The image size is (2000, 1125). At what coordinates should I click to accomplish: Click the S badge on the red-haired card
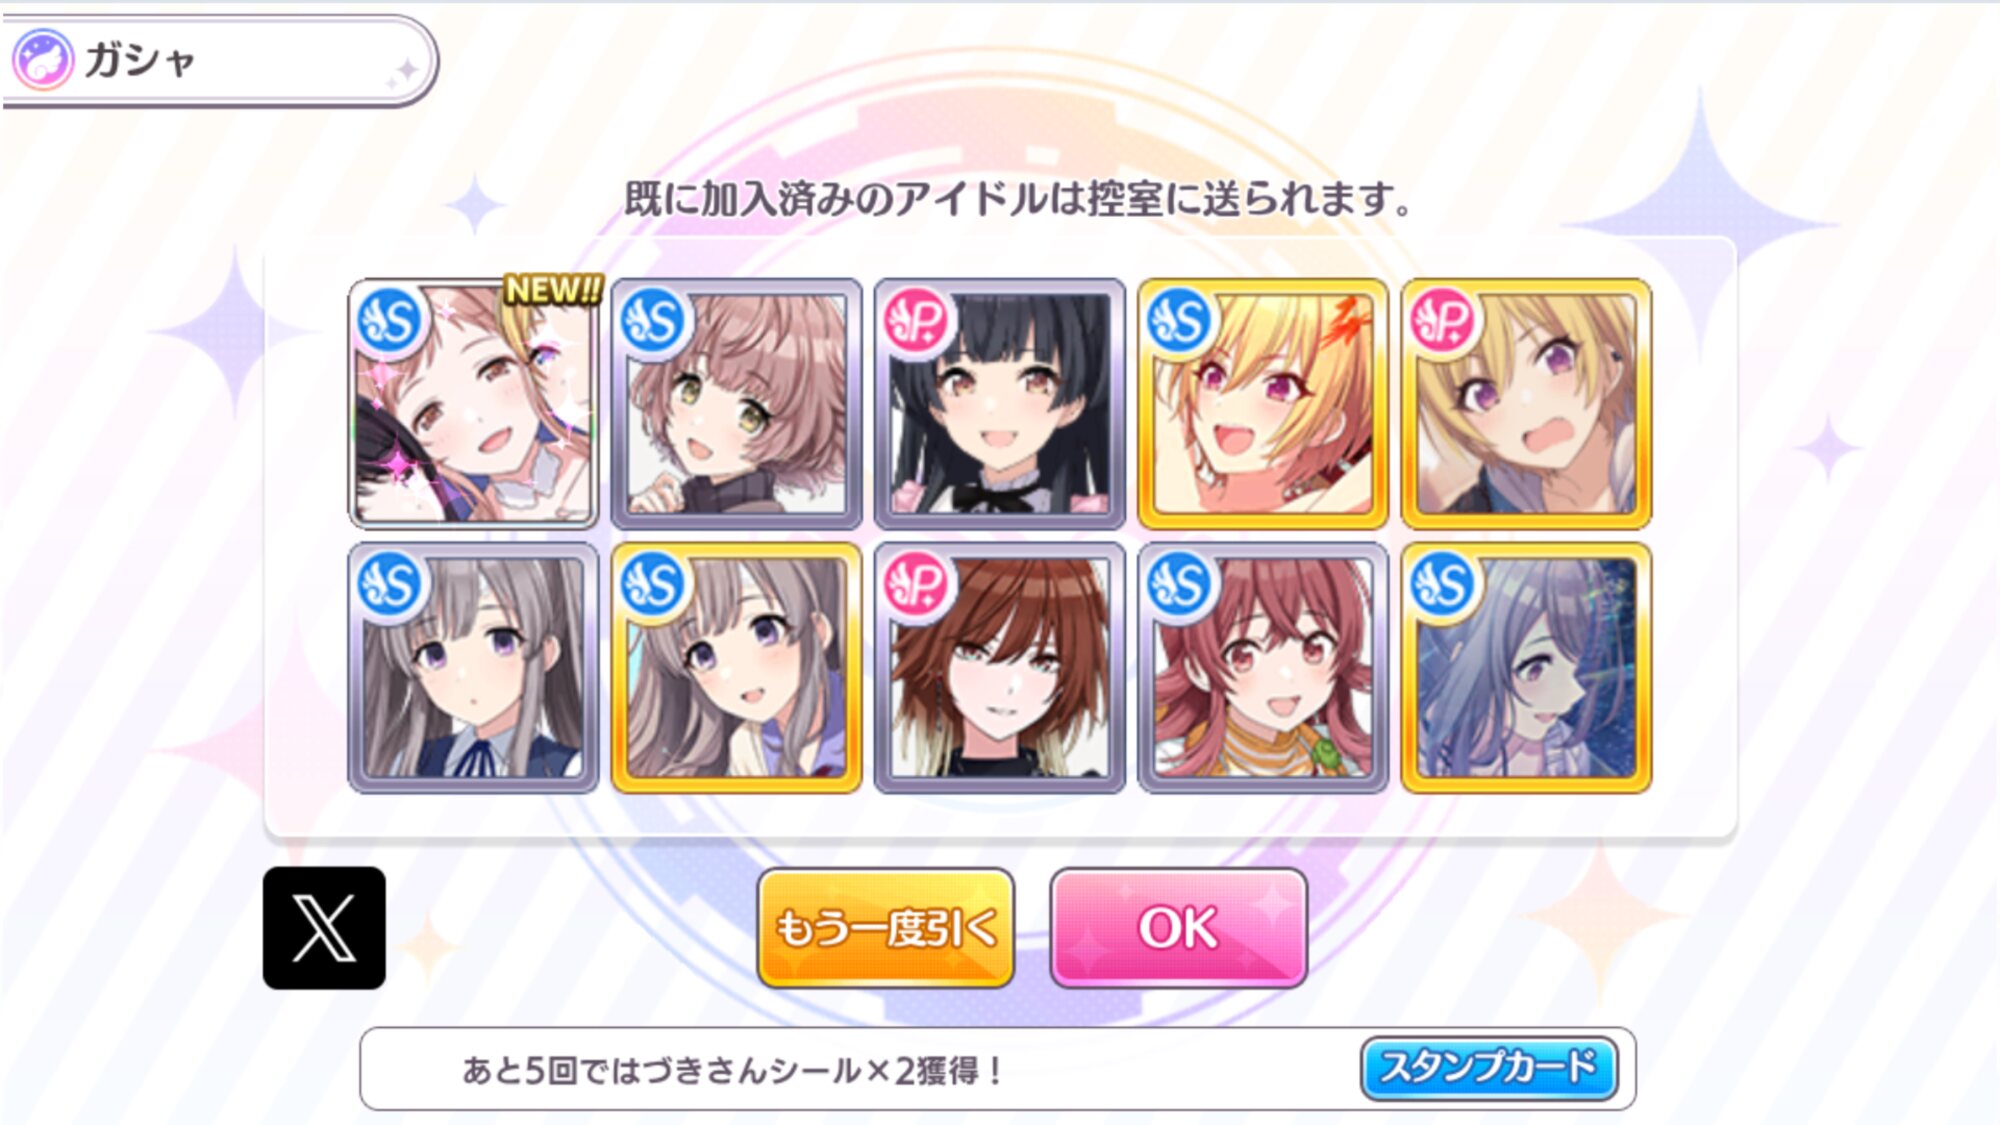click(x=1179, y=585)
